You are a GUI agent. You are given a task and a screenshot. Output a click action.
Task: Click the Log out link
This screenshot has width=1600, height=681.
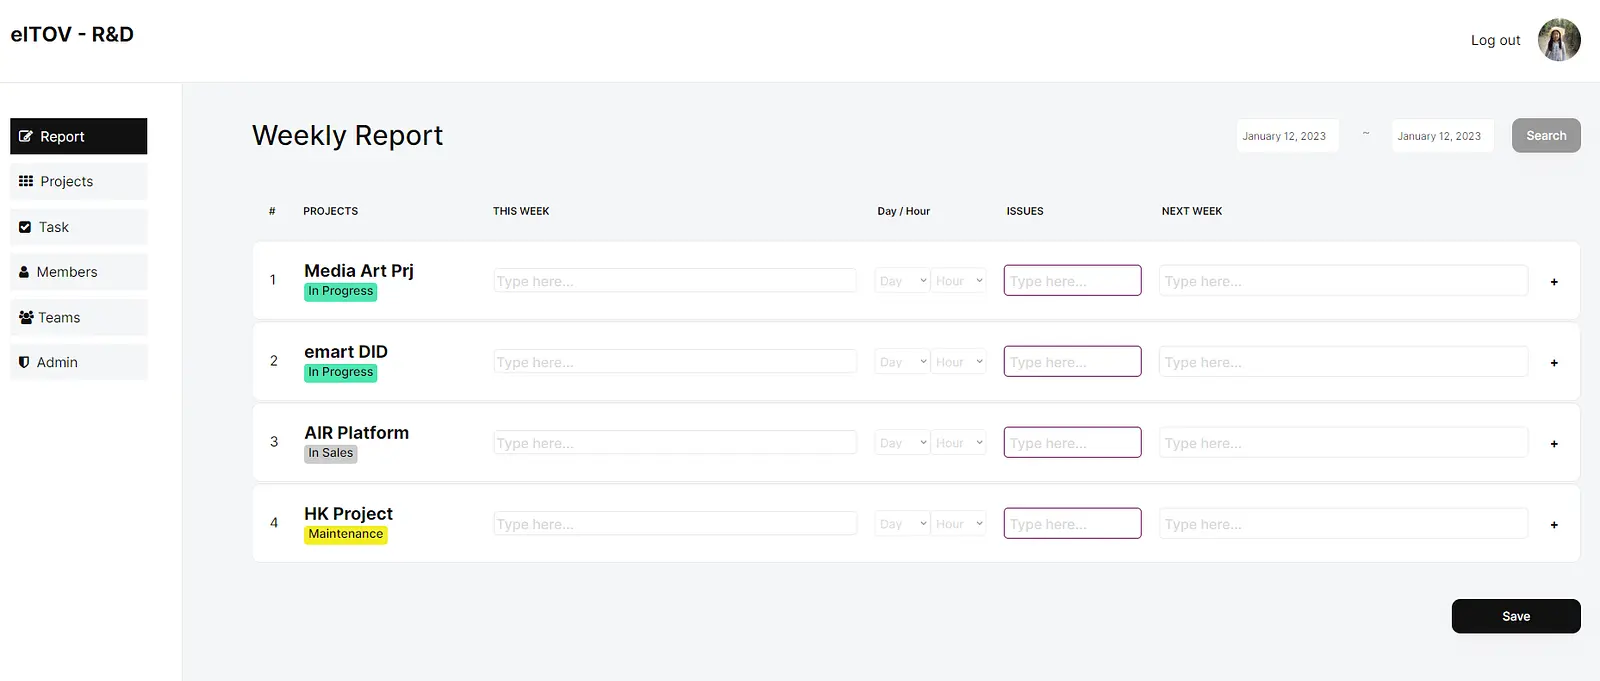point(1495,40)
